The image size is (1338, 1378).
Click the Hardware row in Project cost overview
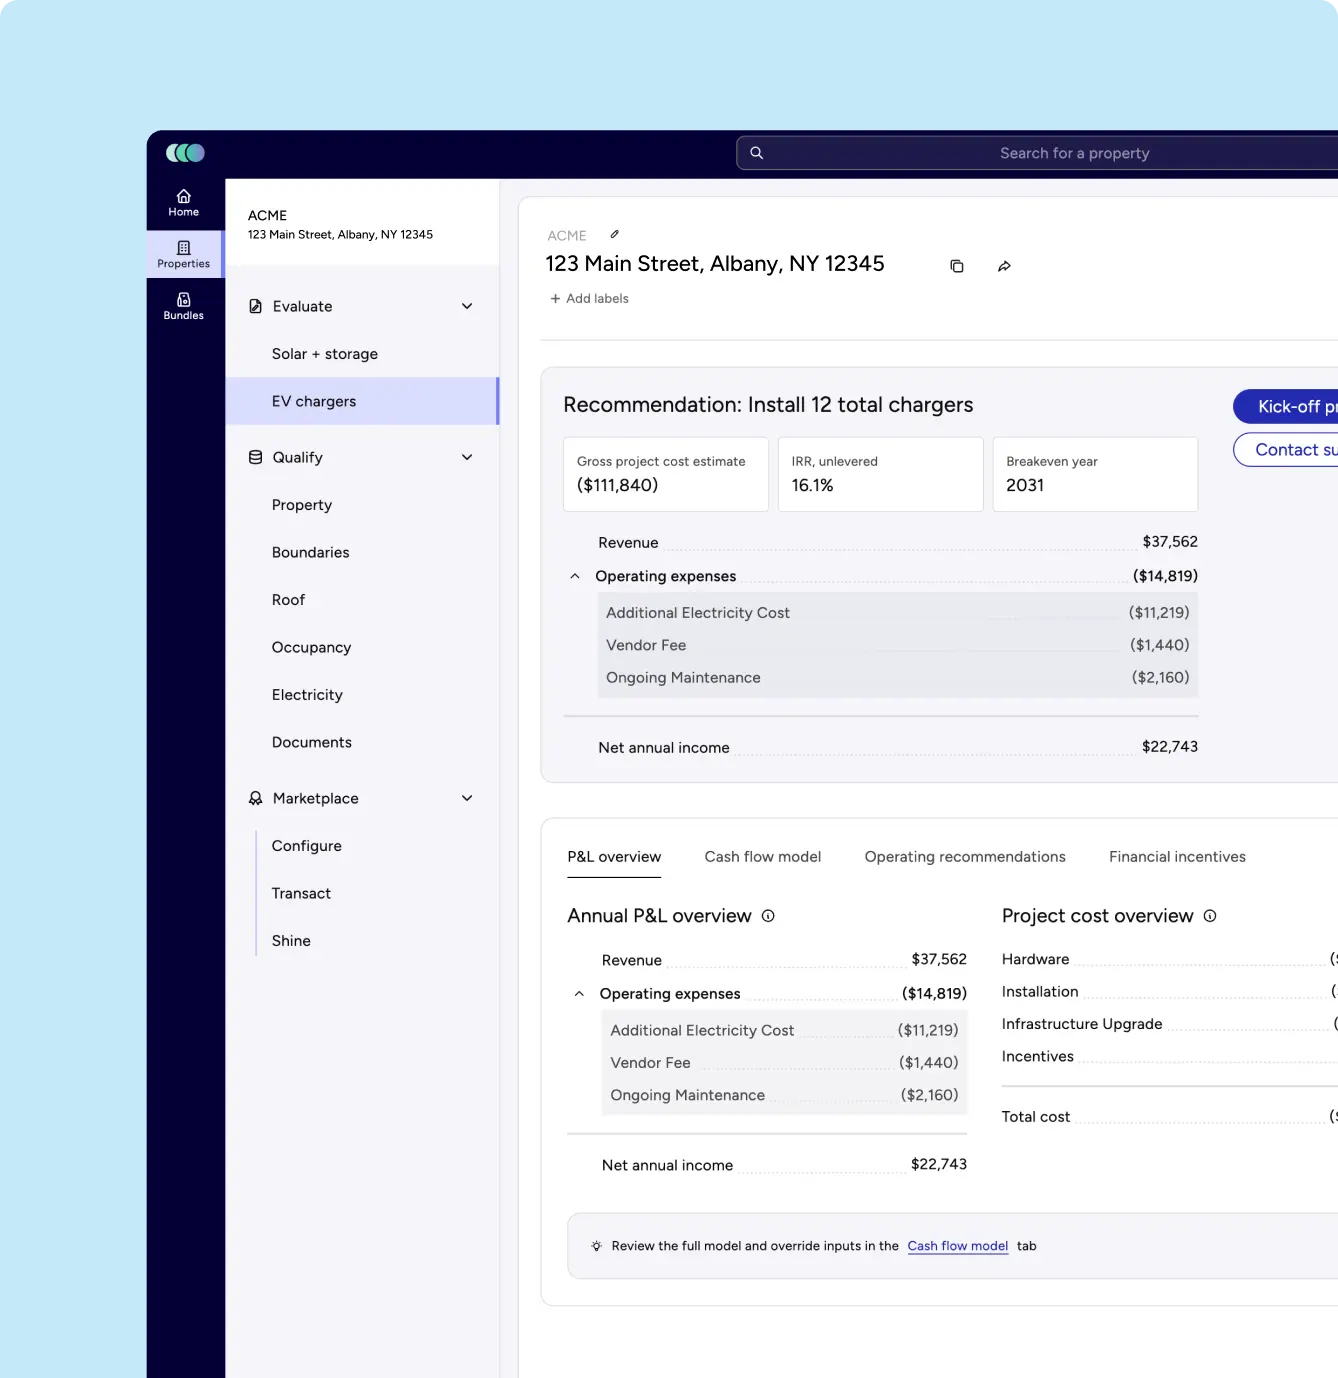point(1170,959)
